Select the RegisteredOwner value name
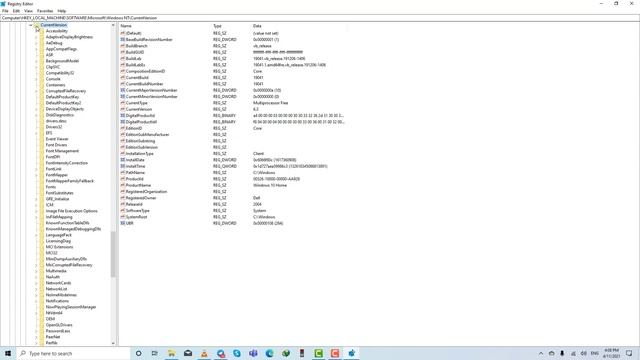 (x=141, y=198)
